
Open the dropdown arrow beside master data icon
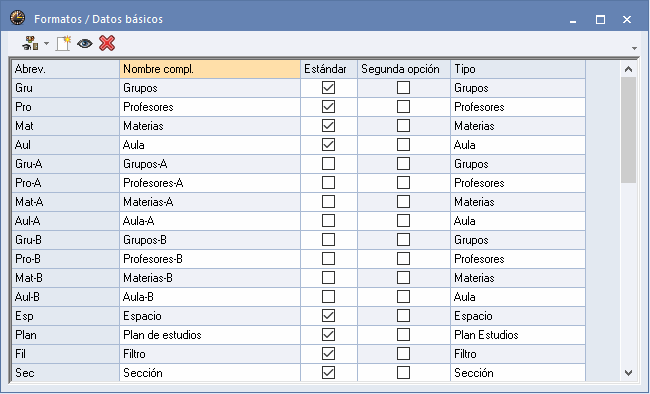click(46, 43)
